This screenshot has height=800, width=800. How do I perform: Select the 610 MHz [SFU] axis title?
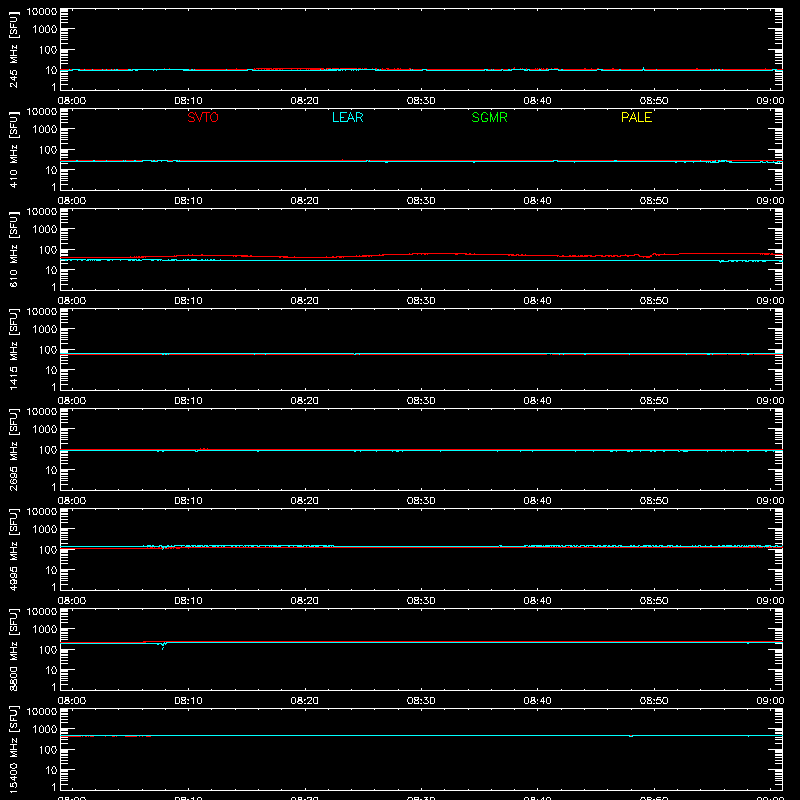coord(14,249)
